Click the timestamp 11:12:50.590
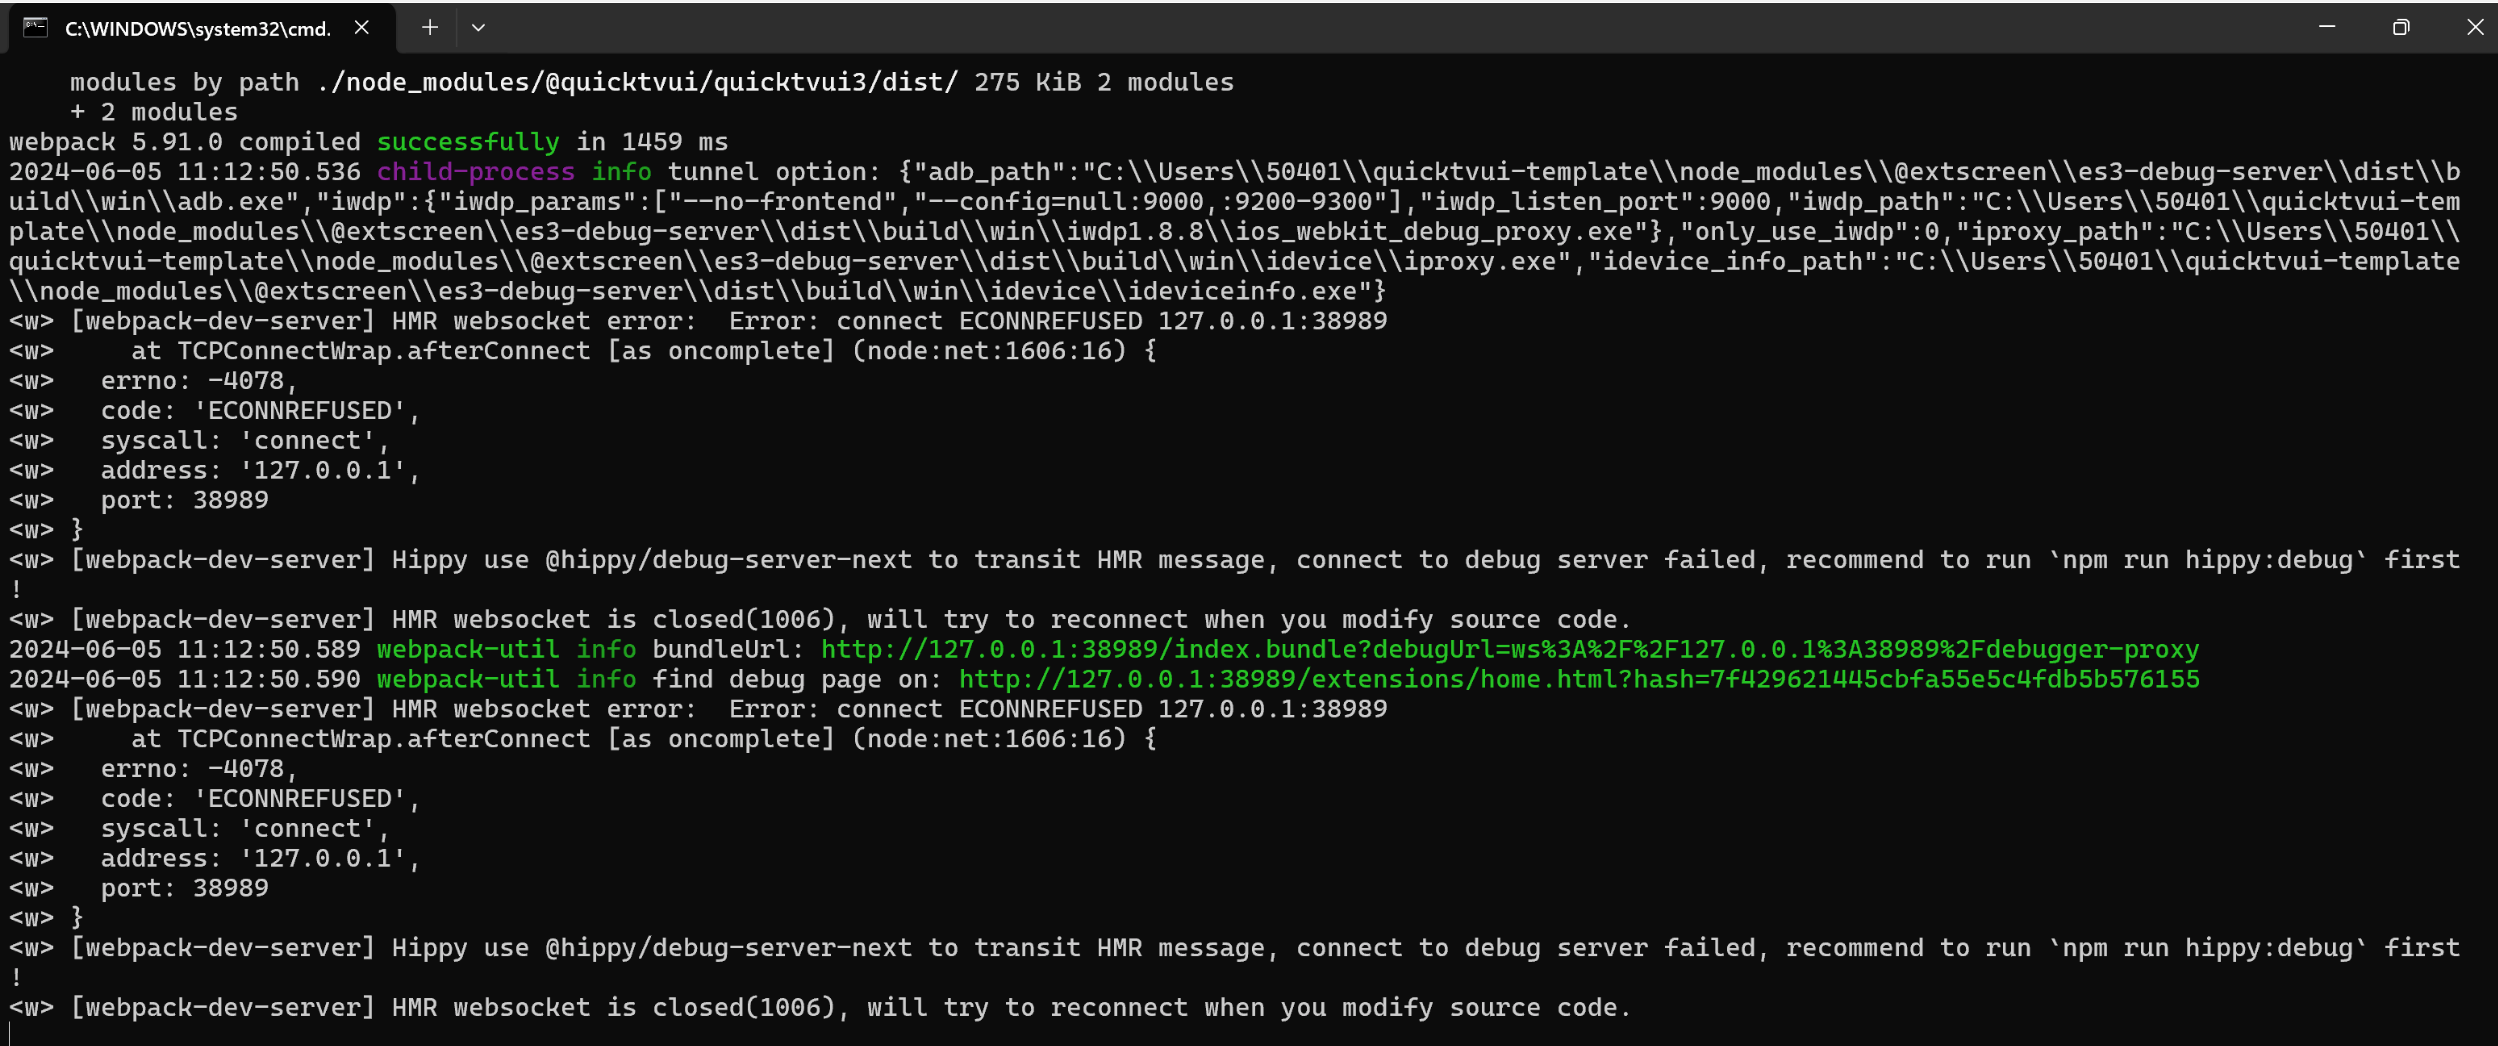Image resolution: width=2498 pixels, height=1046 pixels. tap(269, 680)
